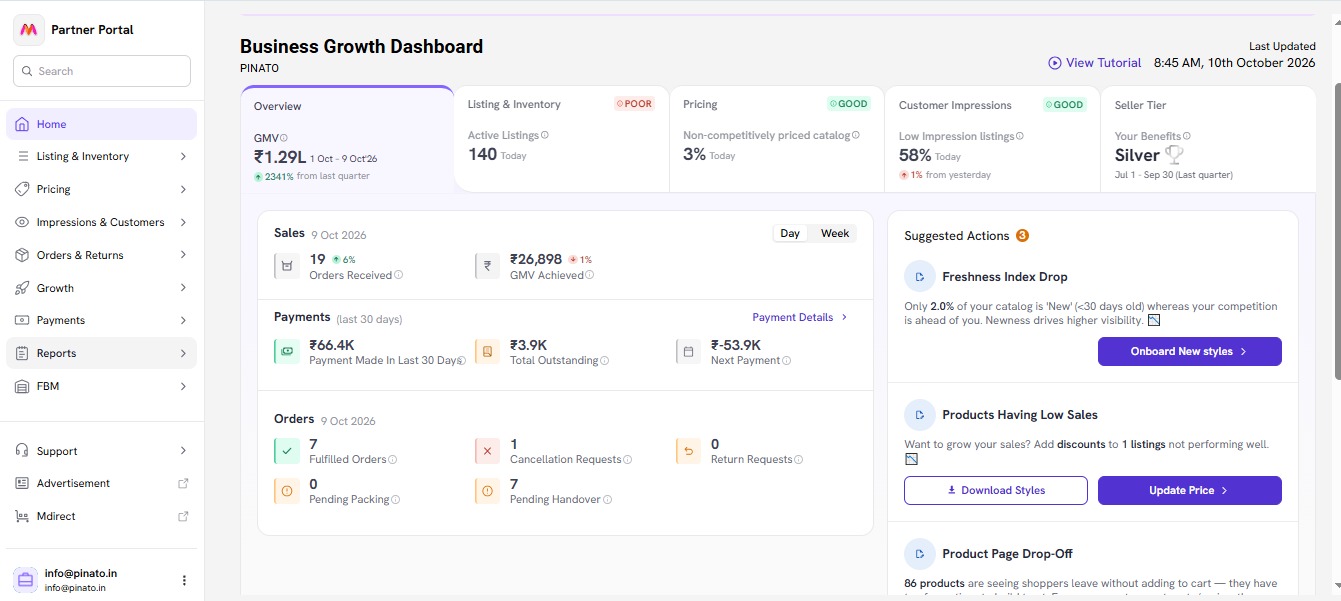Expand Impressions & Customers chevron
Viewport: 1341px width, 601px height.
click(183, 222)
